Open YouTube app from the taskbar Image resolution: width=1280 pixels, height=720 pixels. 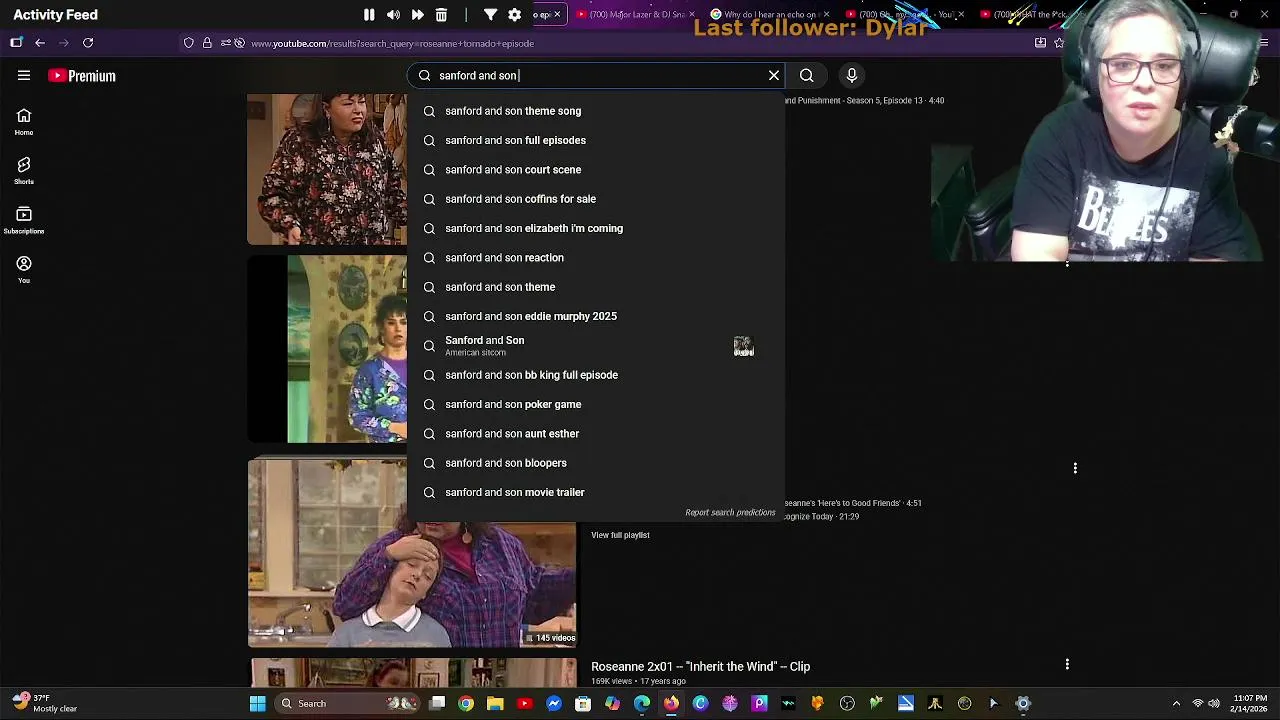[x=524, y=703]
